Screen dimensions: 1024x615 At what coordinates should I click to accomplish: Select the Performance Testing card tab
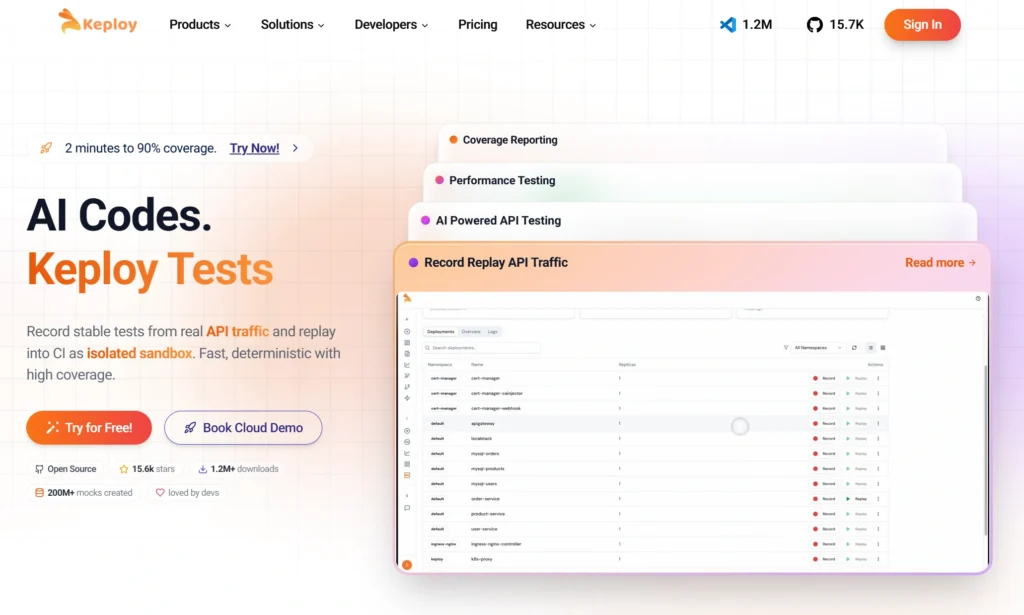502,181
